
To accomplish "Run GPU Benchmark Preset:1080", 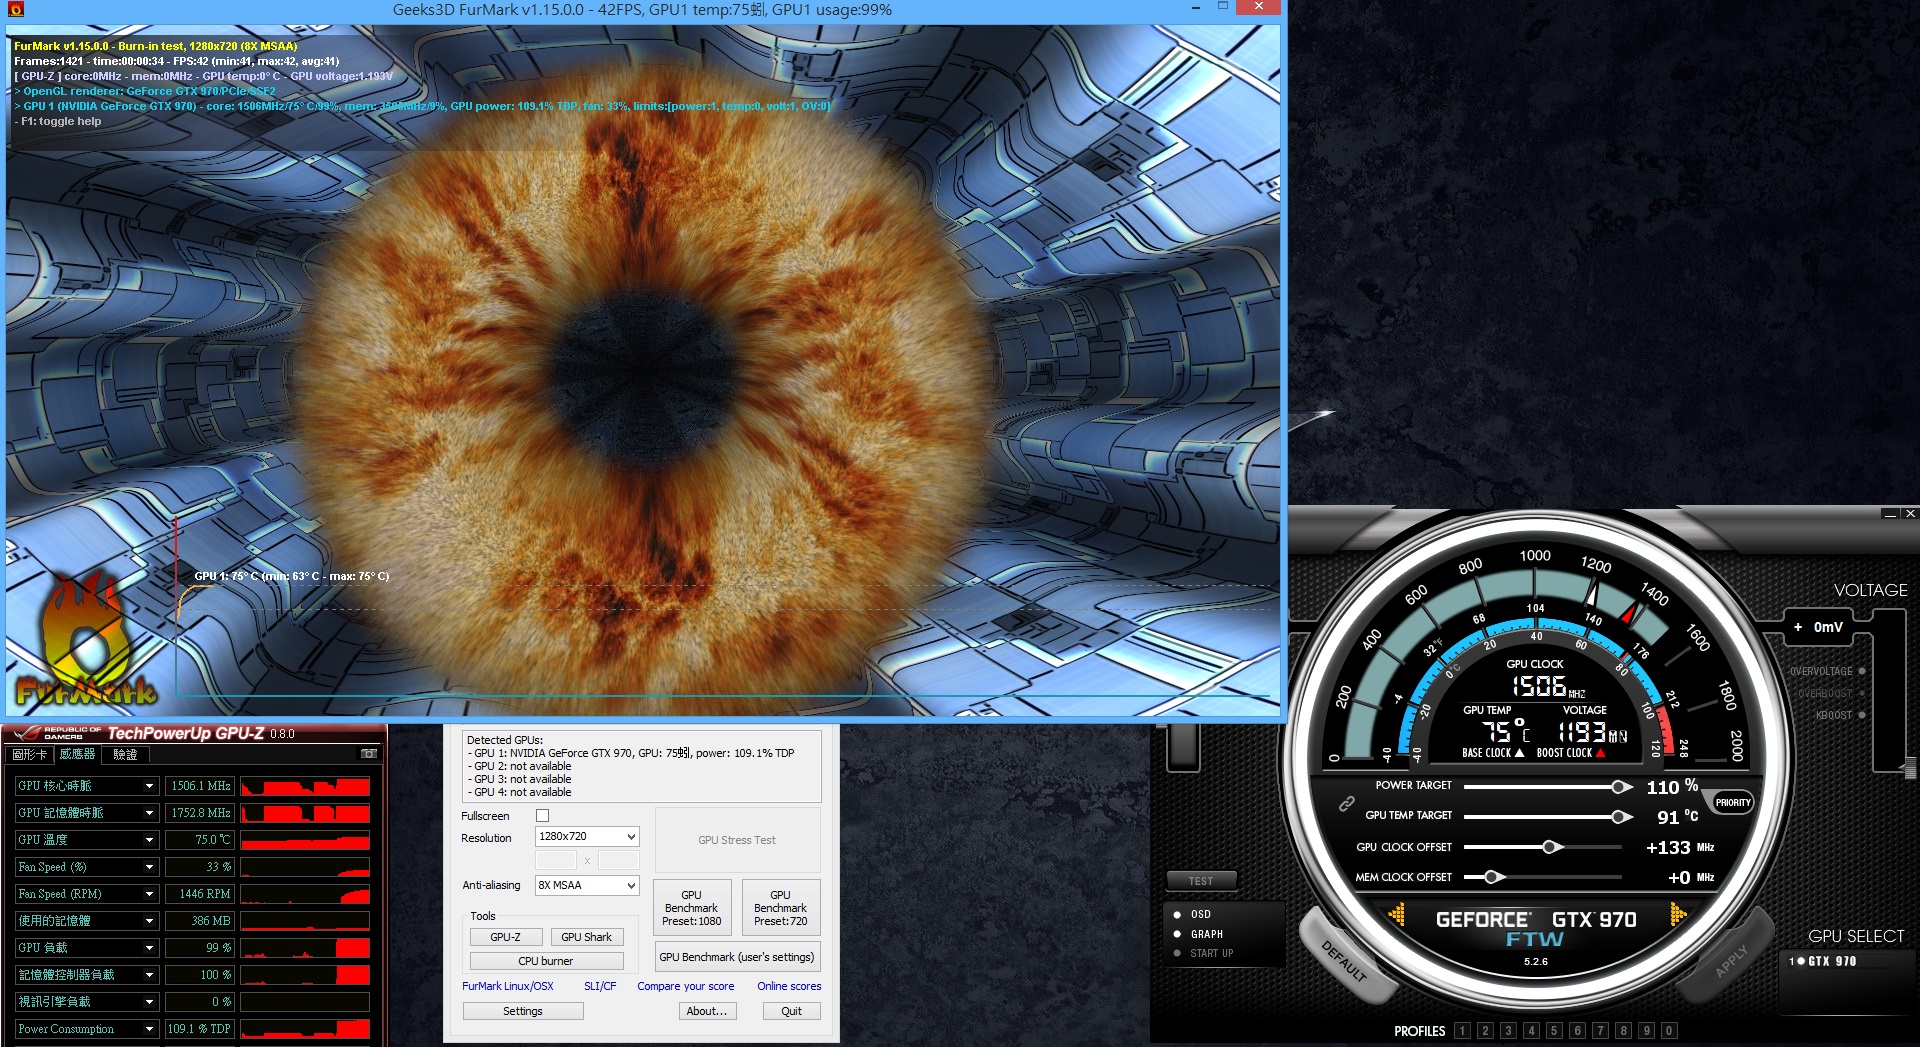I will coord(692,908).
